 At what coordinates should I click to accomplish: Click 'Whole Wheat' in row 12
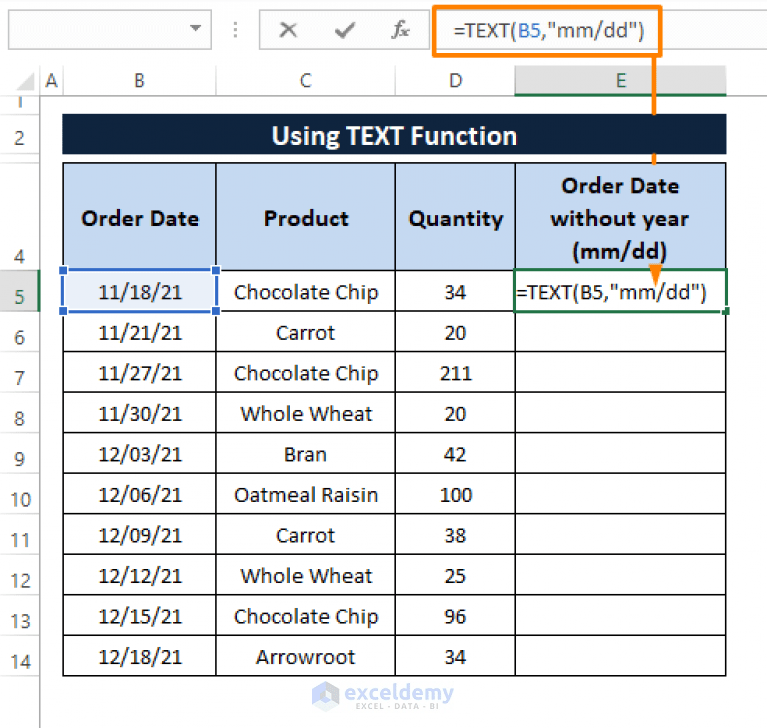[x=305, y=575]
